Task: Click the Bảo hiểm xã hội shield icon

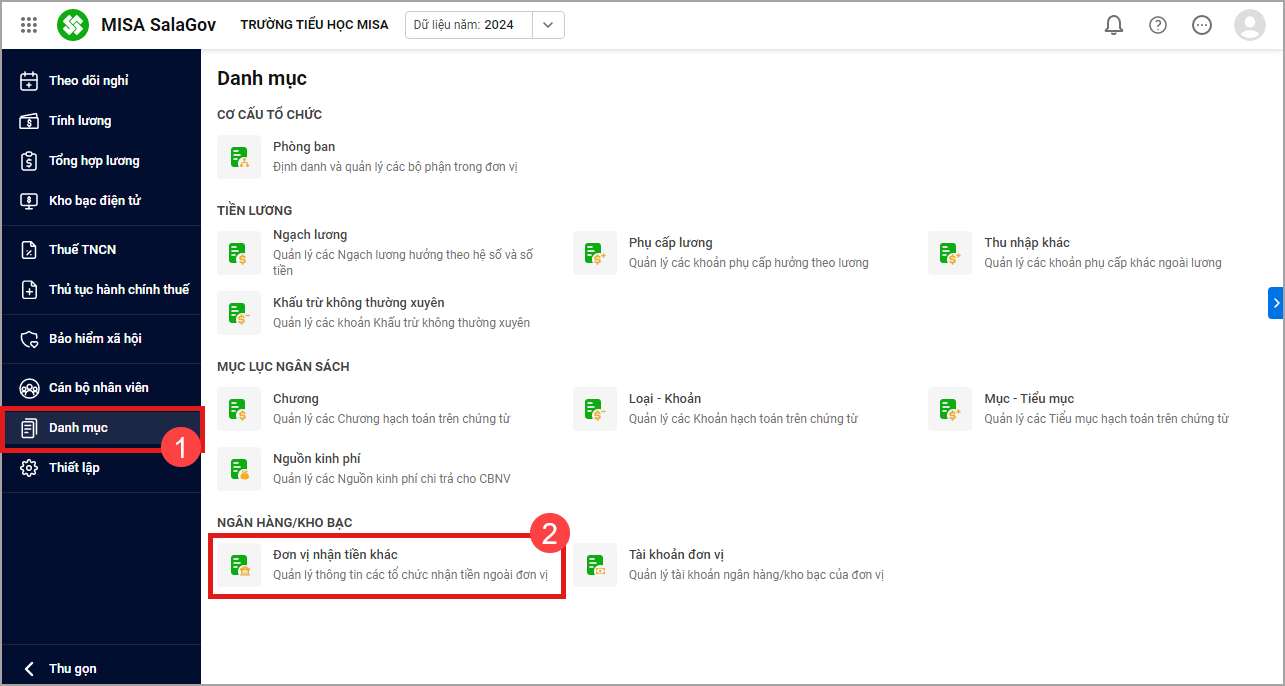Action: pyautogui.click(x=30, y=339)
